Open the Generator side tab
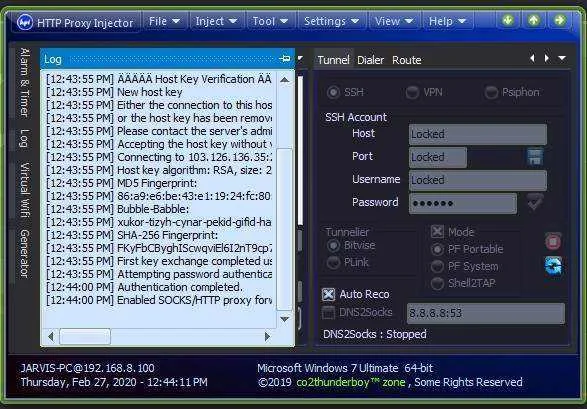This screenshot has width=587, height=409. pyautogui.click(x=24, y=254)
